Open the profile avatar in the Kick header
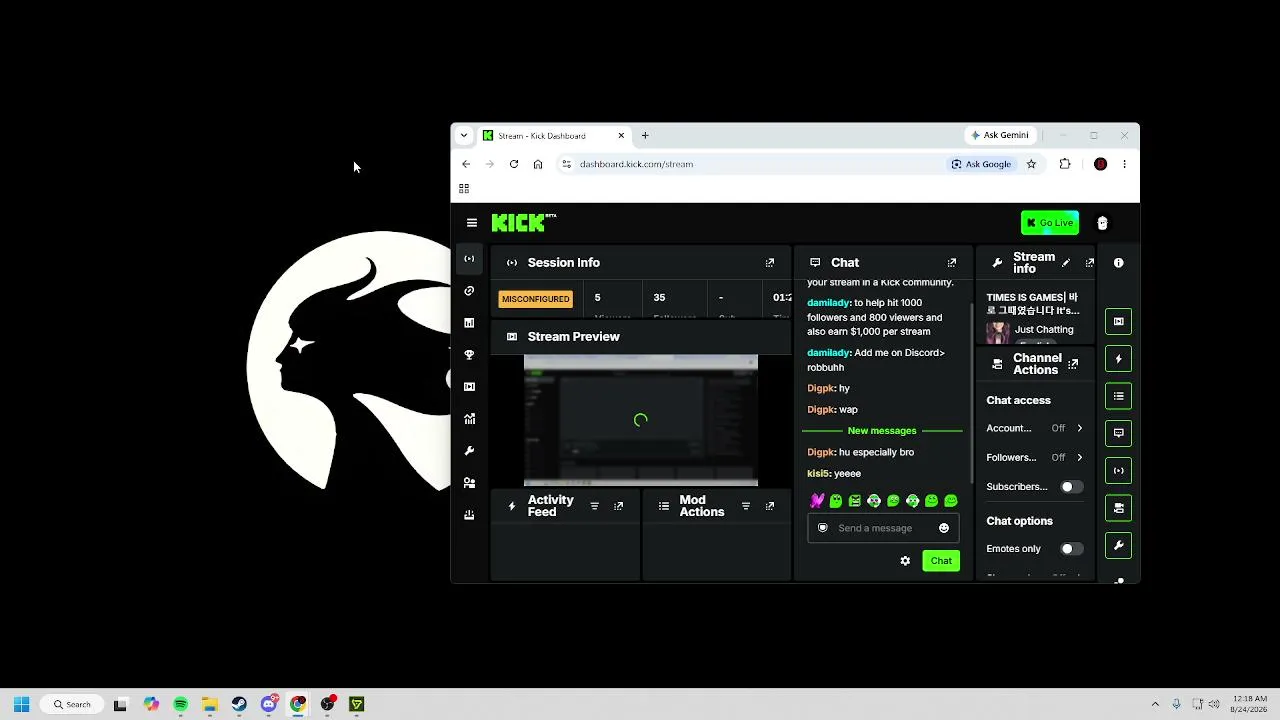This screenshot has width=1280, height=720. [1102, 223]
